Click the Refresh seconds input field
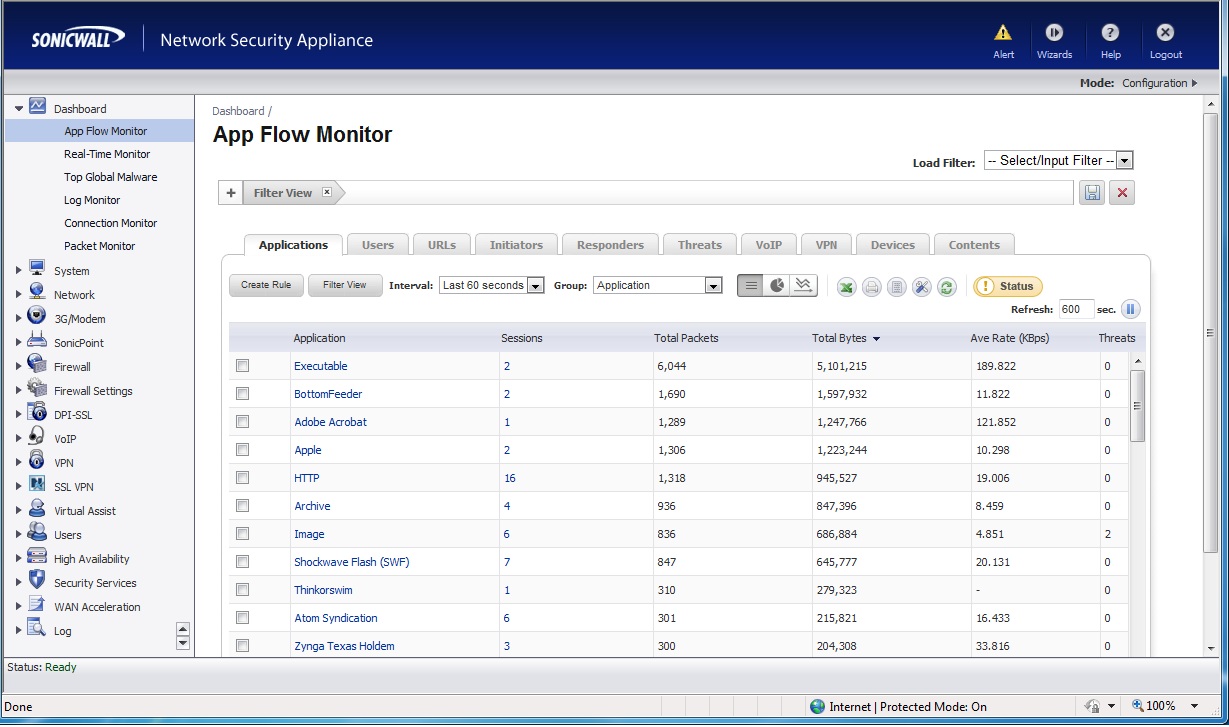 (1076, 310)
